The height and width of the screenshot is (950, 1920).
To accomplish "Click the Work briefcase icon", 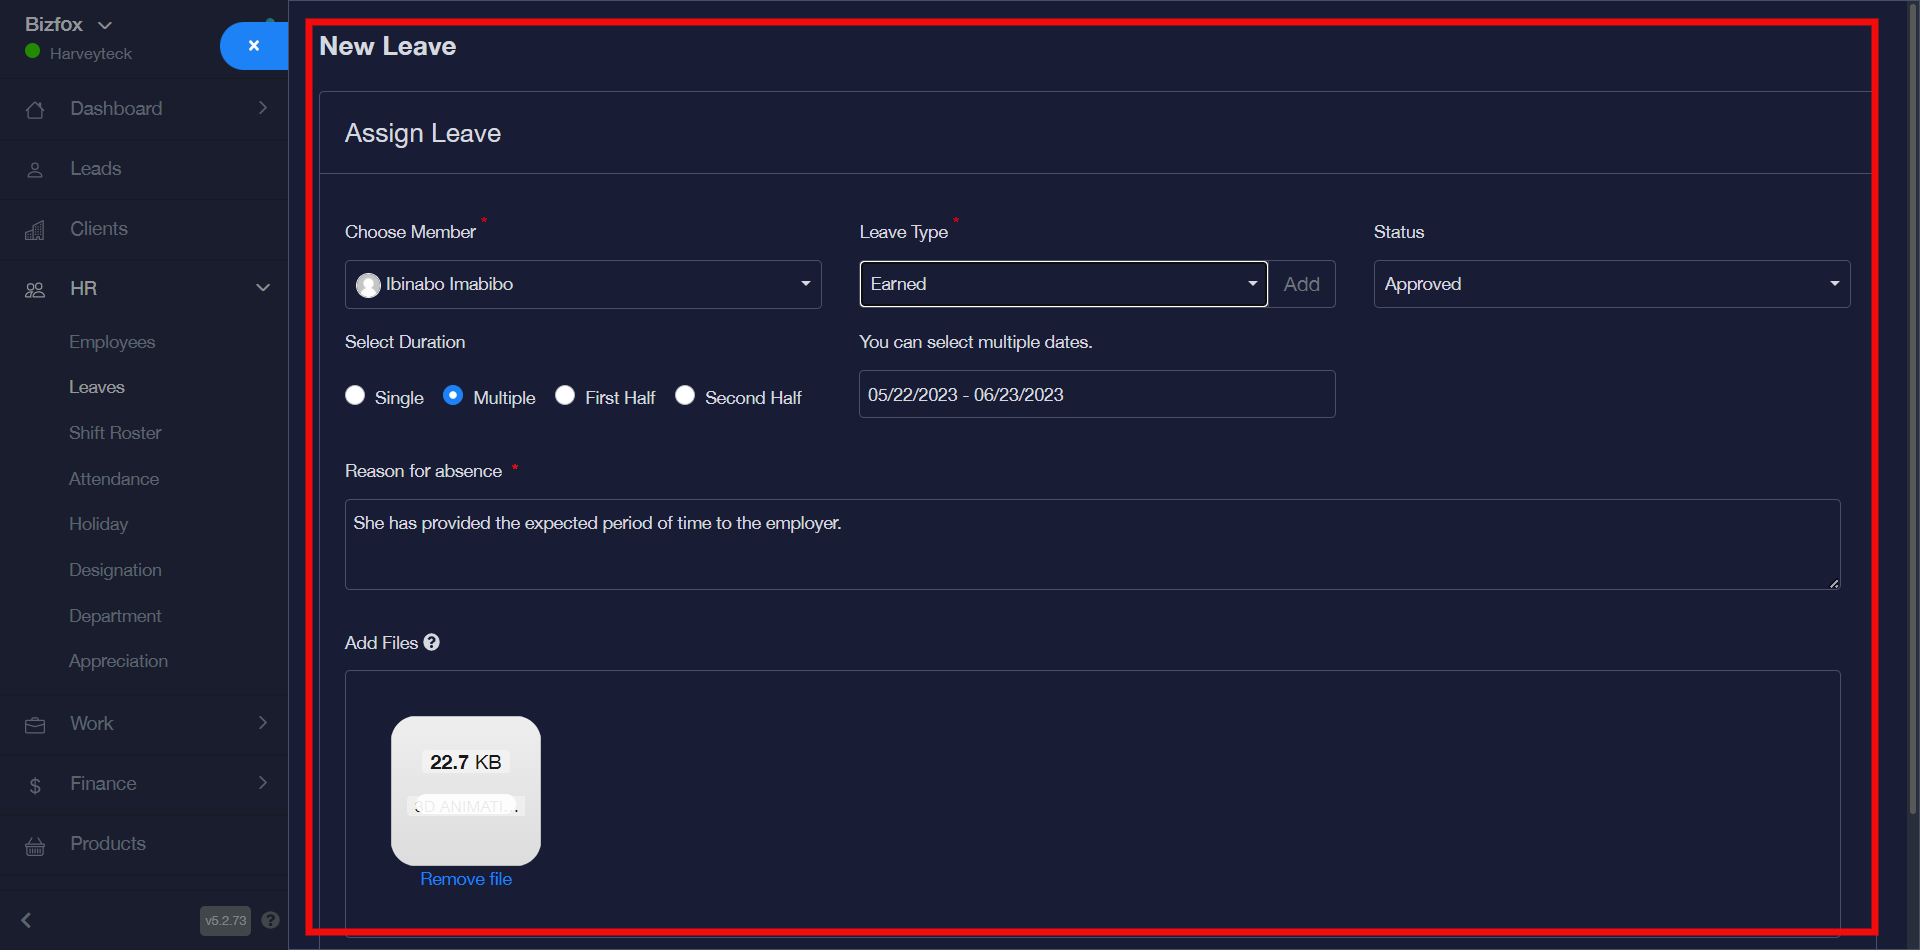I will [x=35, y=725].
